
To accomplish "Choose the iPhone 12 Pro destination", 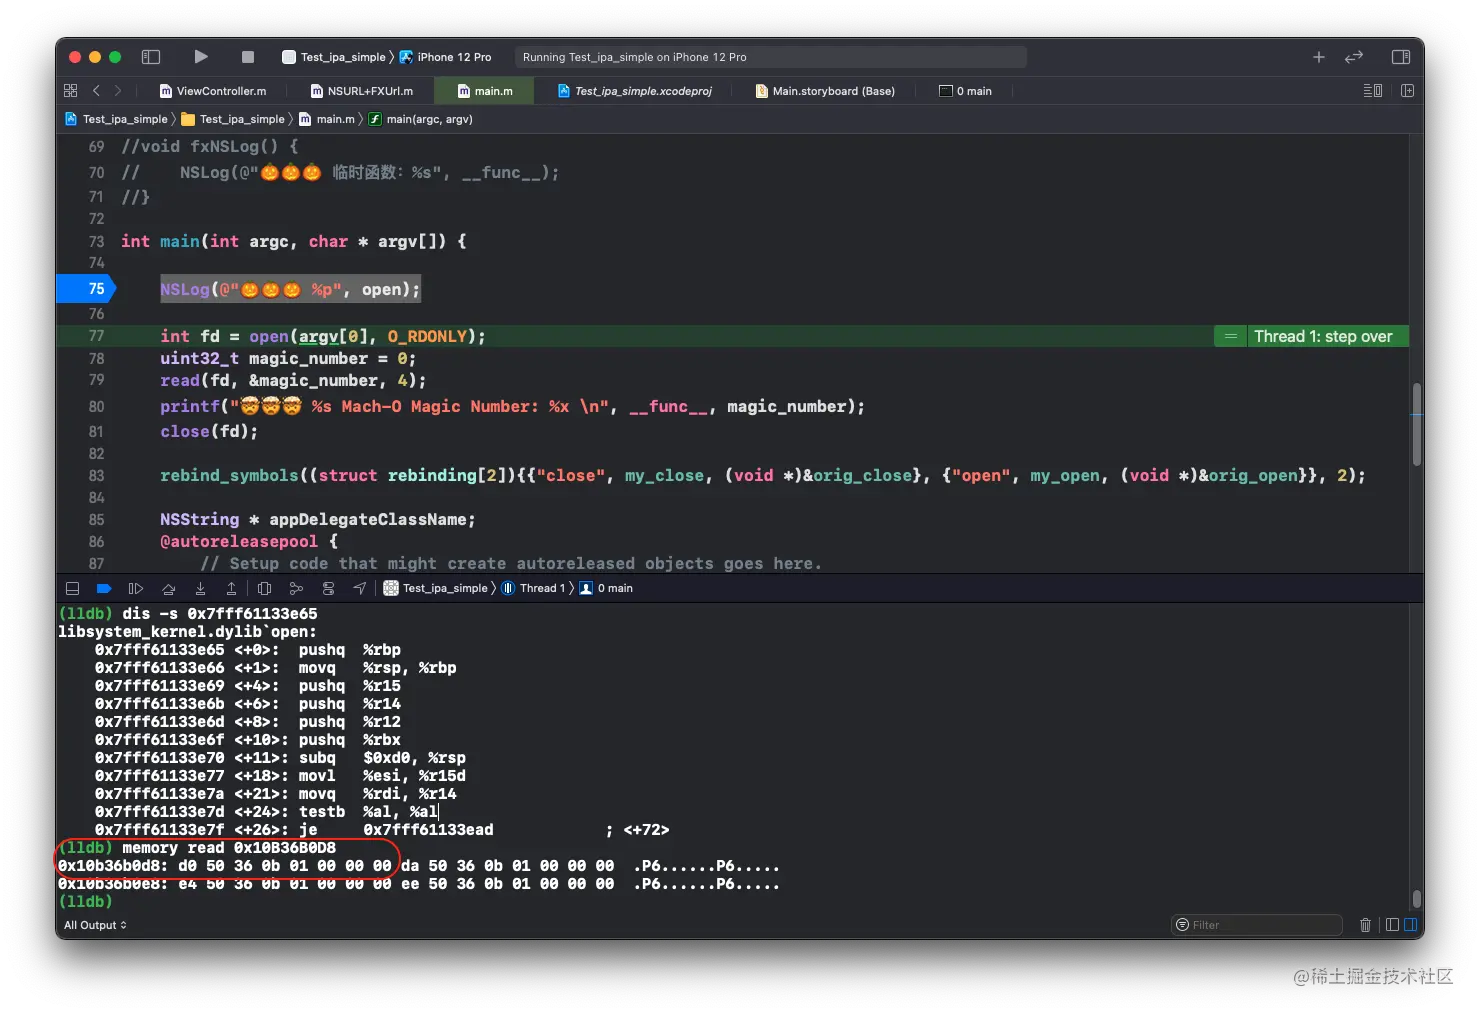I will tap(446, 57).
